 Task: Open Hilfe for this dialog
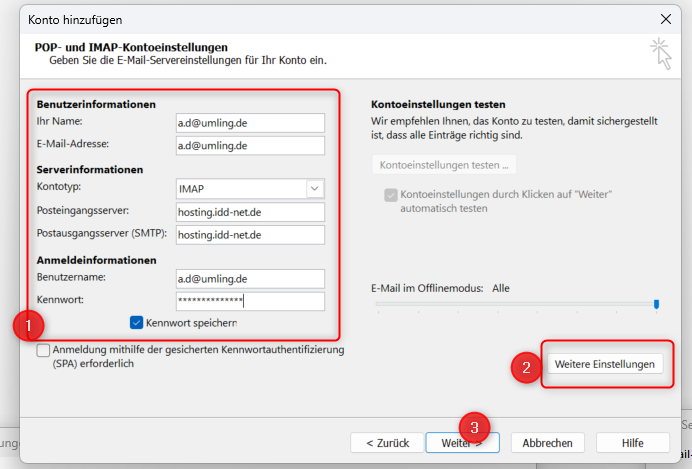pyautogui.click(x=632, y=442)
